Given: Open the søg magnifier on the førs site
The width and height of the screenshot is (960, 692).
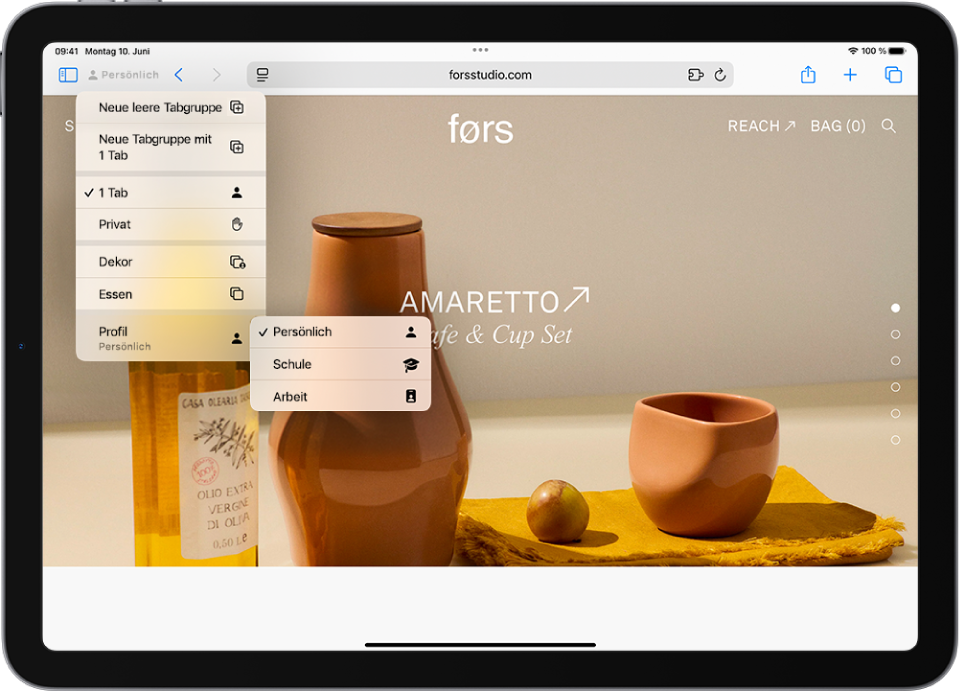Looking at the screenshot, I should (889, 126).
